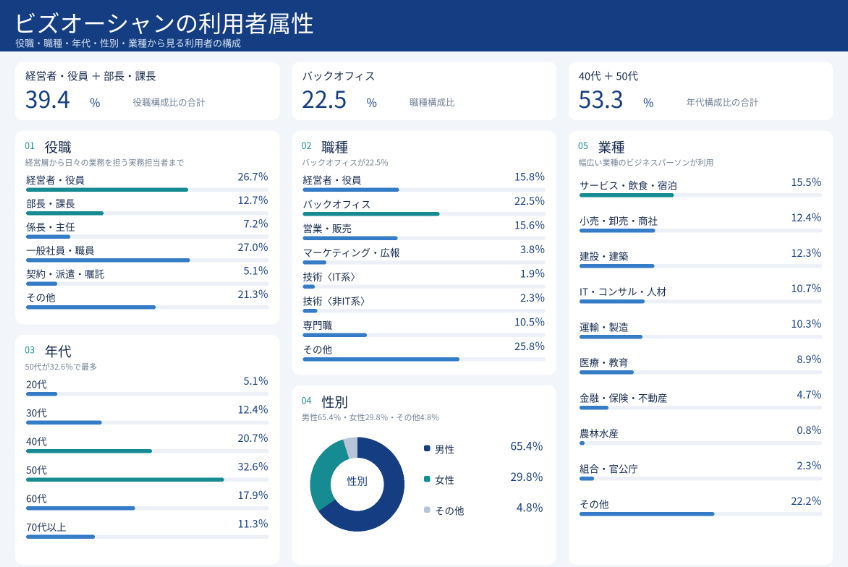Click the 22.5 バックオフィス summary value
The width and height of the screenshot is (848, 567).
[324, 100]
